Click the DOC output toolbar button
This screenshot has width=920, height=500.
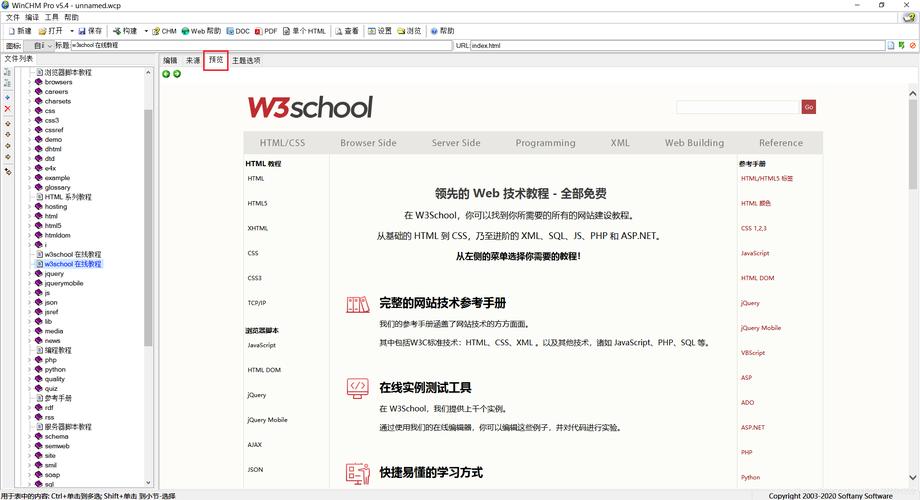tap(238, 31)
